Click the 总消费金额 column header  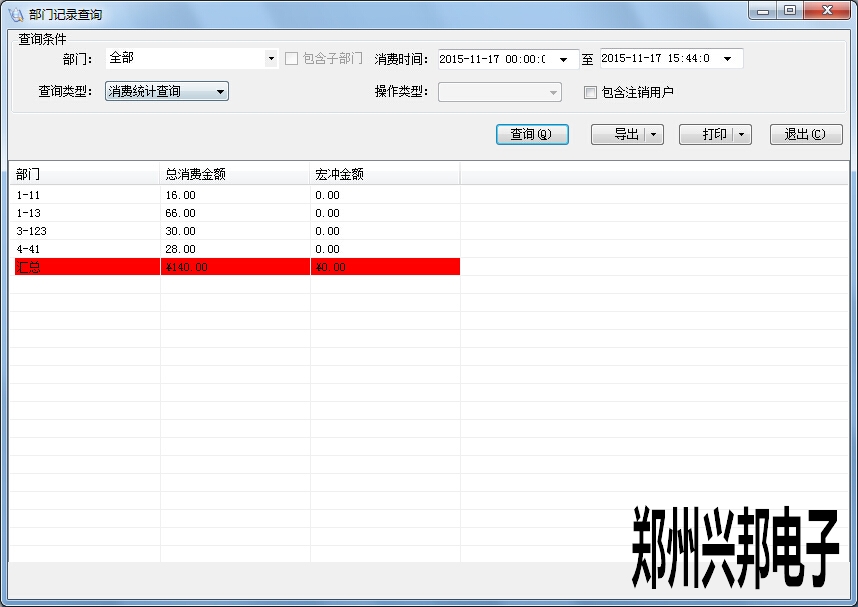[x=234, y=174]
